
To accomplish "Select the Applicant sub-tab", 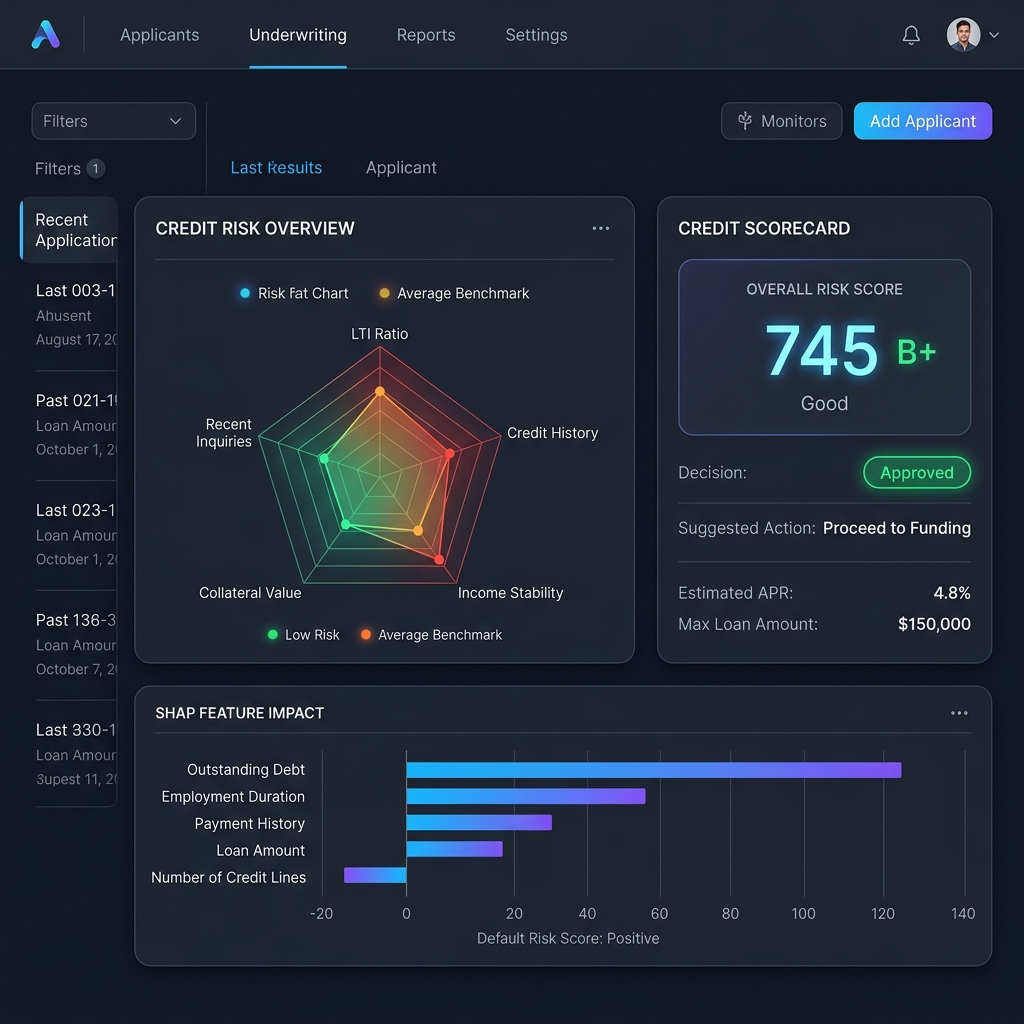I will pyautogui.click(x=401, y=168).
